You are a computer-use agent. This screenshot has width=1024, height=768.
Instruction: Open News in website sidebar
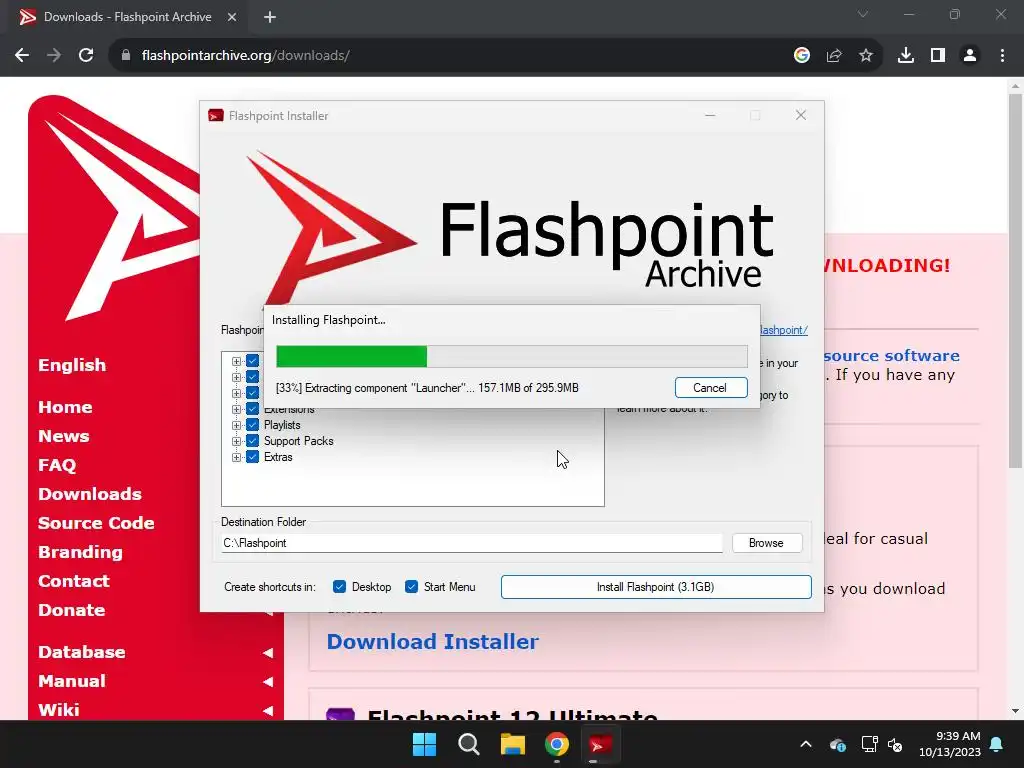pos(63,436)
